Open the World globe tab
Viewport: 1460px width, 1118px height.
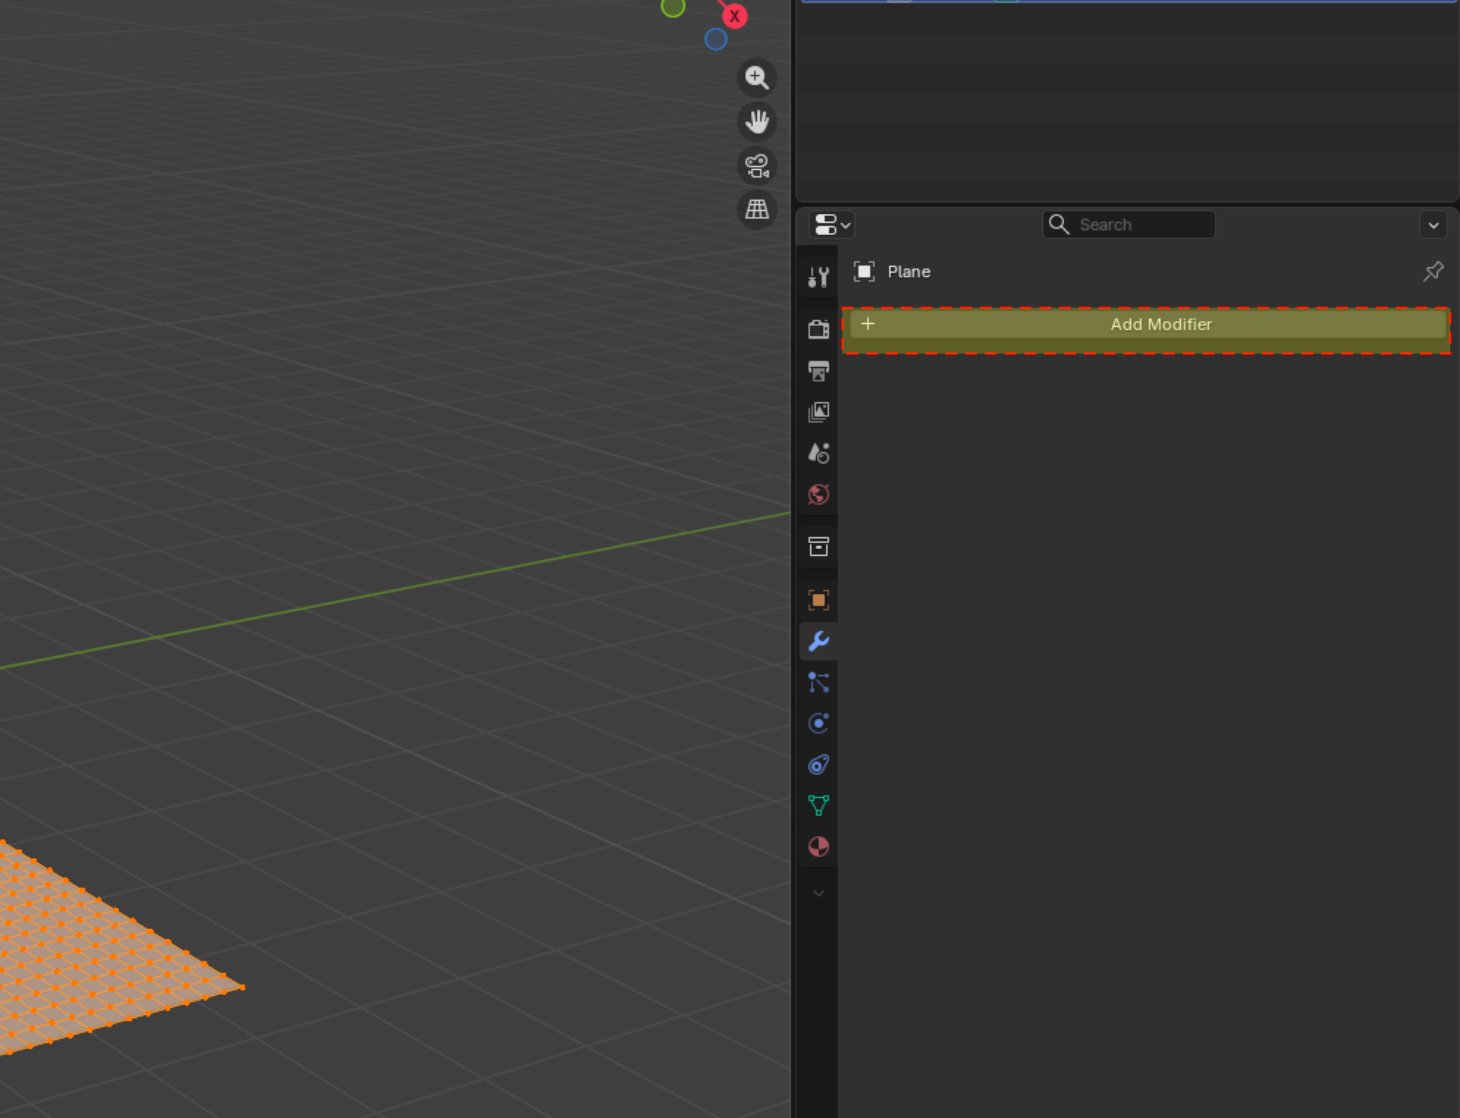819,494
